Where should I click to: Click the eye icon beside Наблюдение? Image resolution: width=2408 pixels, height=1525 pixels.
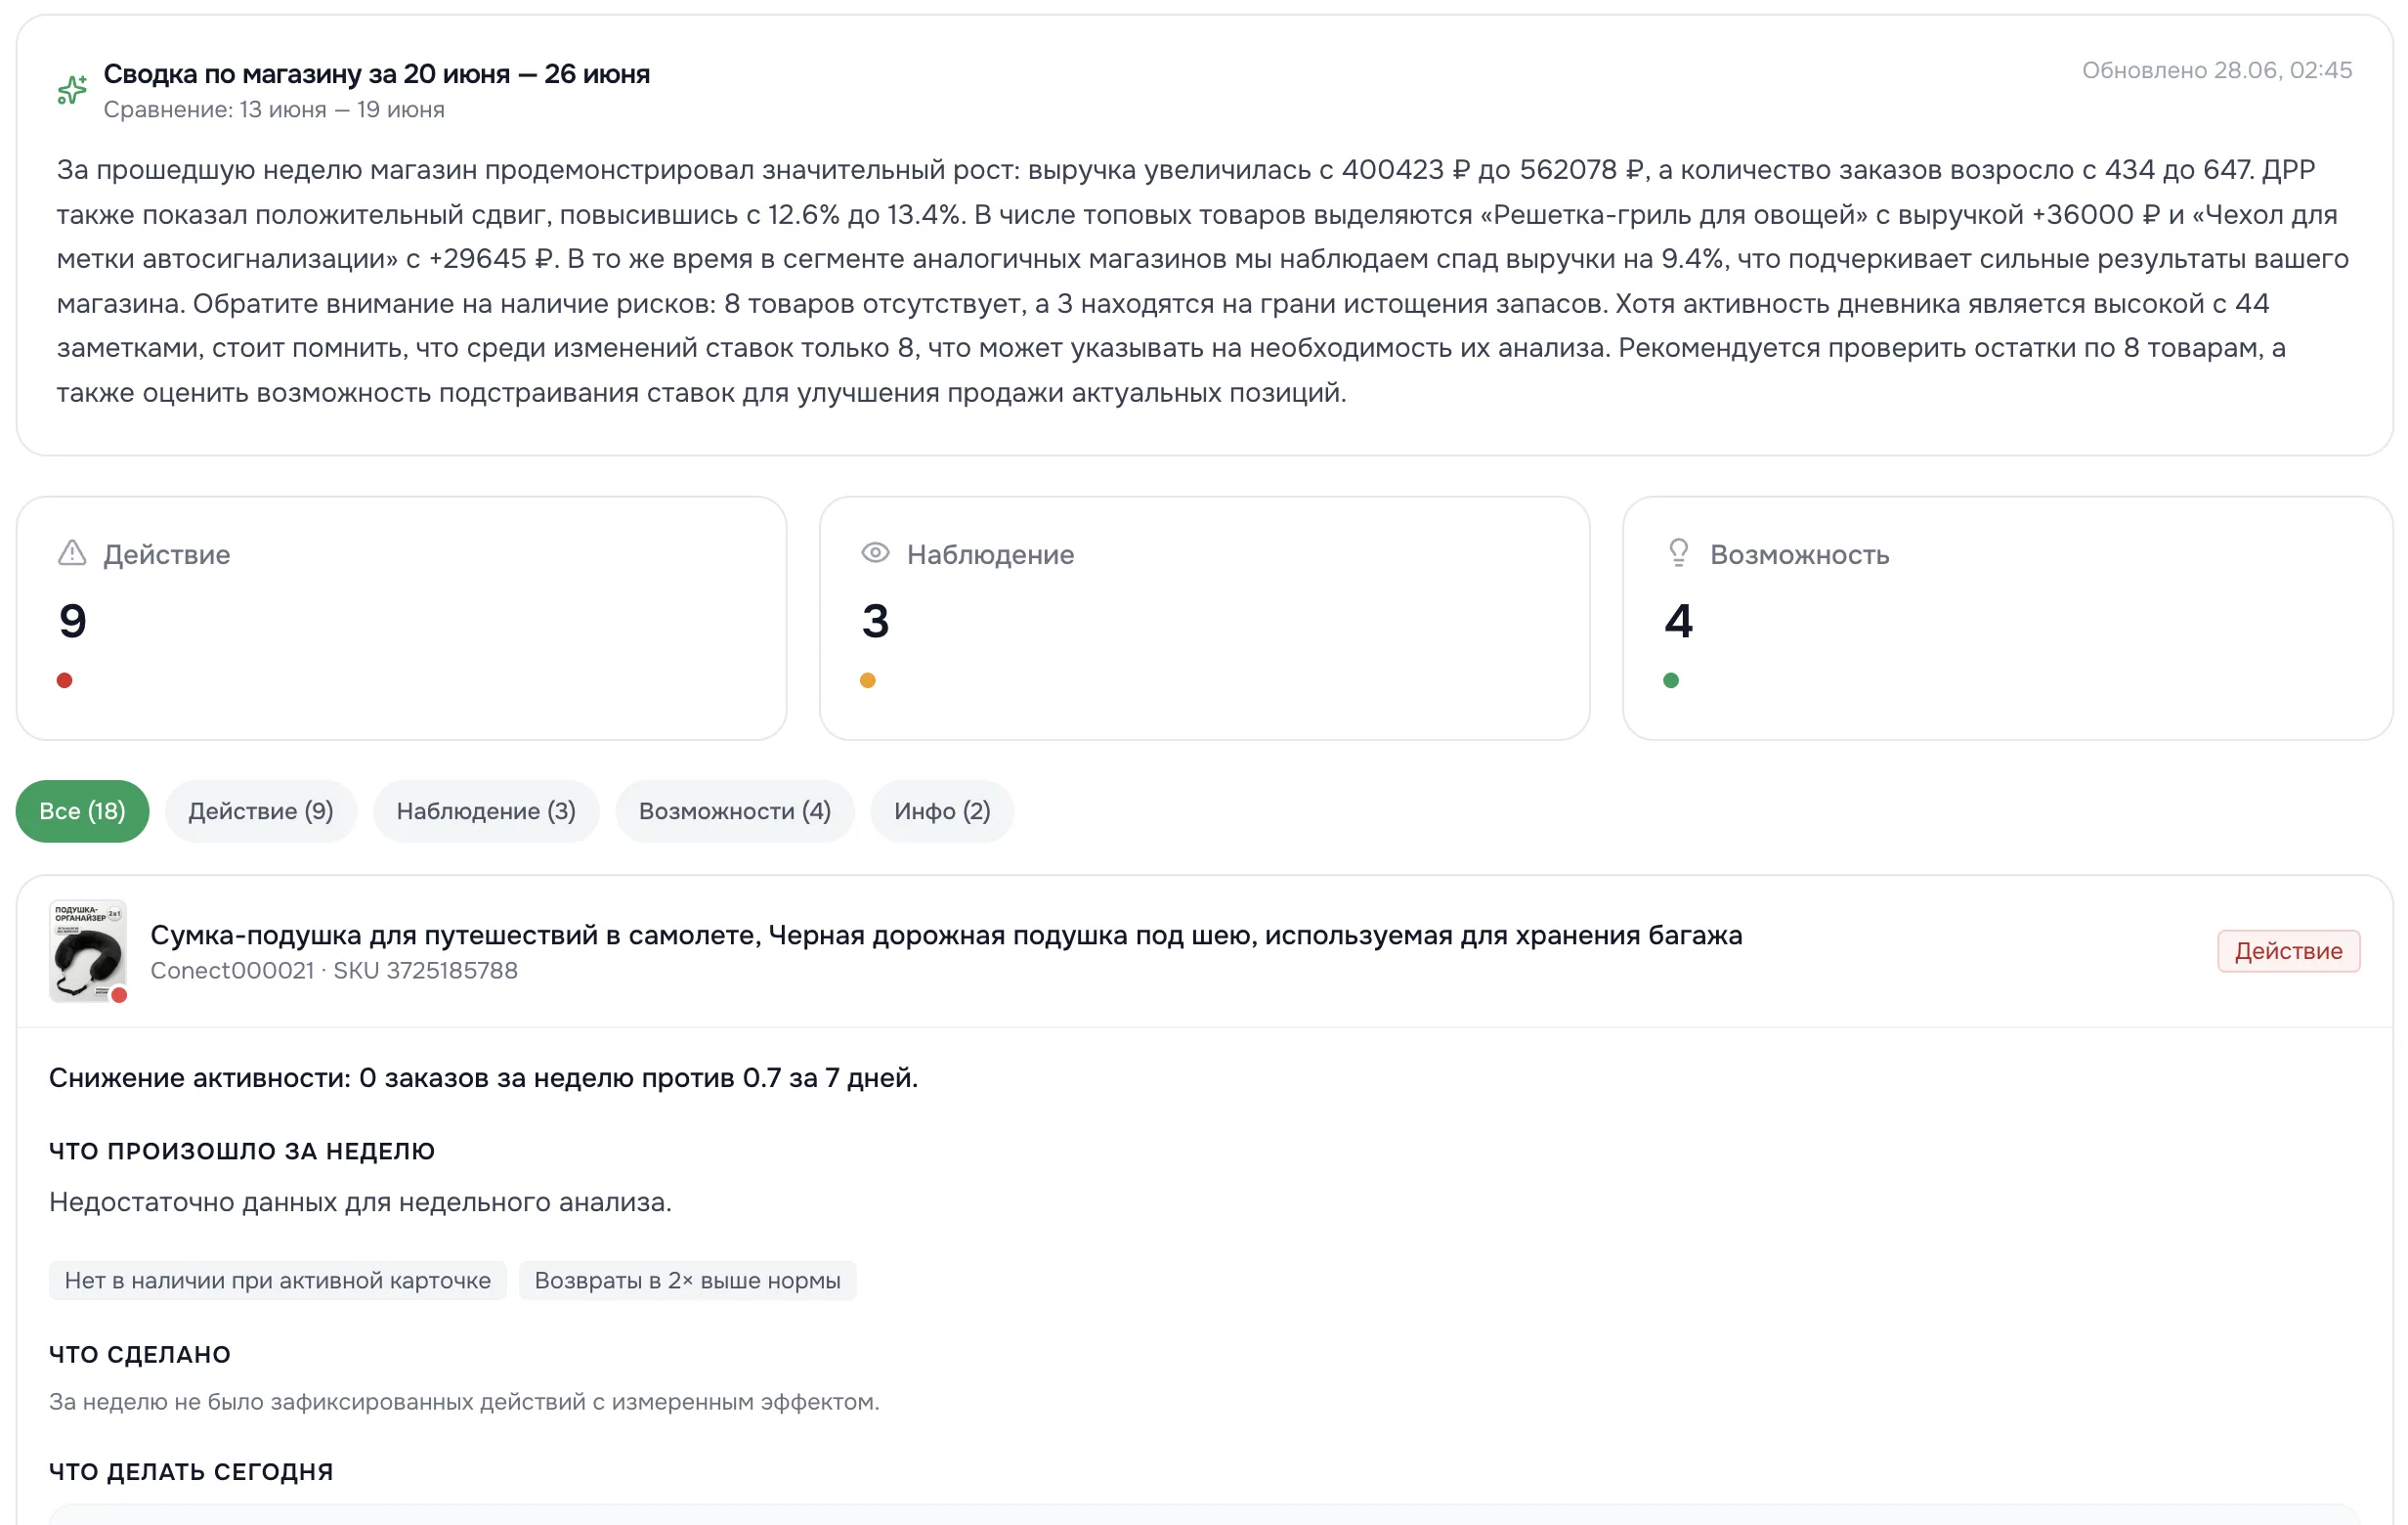click(875, 553)
